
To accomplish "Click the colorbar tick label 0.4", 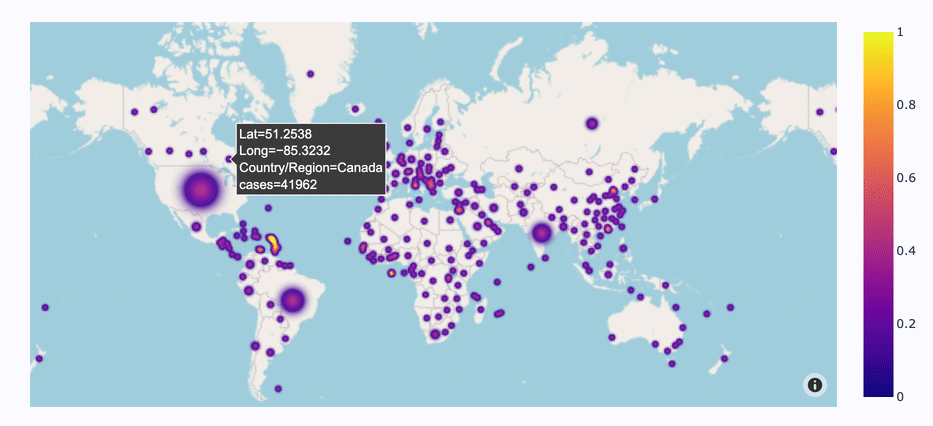I will (904, 251).
